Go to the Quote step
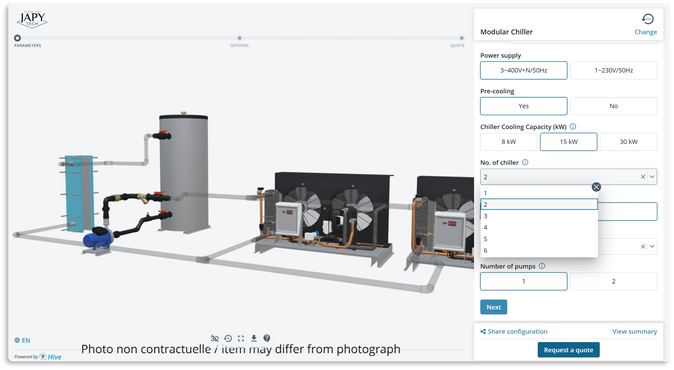The height and width of the screenshot is (370, 674). pos(461,38)
